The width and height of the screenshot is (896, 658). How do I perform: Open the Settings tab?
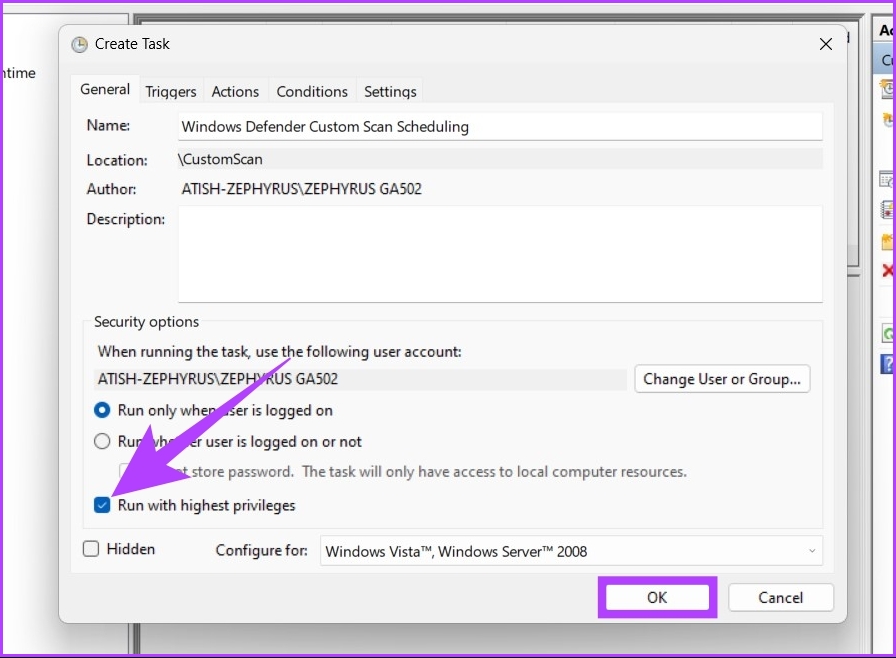coord(390,91)
